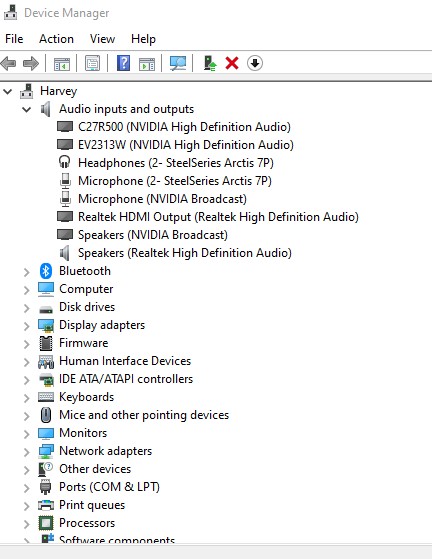Click the blue Help question-mark icon
The image size is (432, 559).
123,63
